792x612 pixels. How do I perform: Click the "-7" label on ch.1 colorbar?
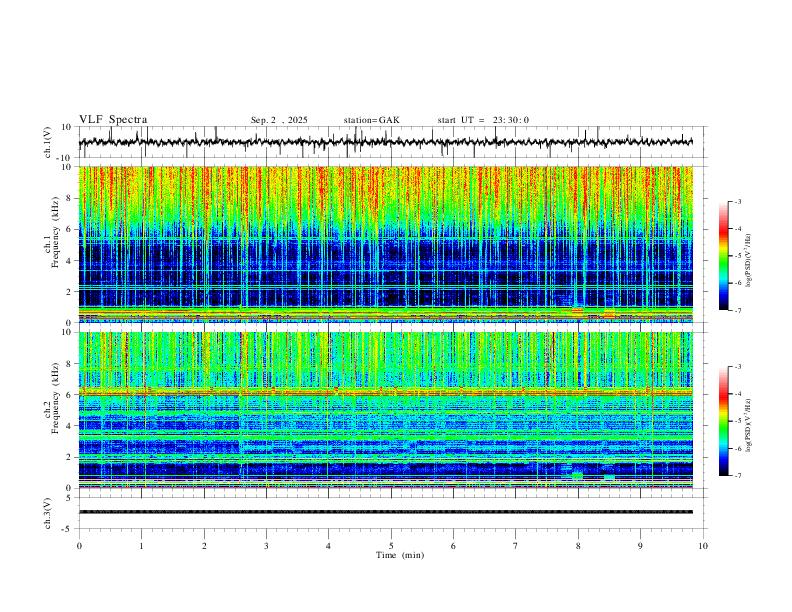738,310
